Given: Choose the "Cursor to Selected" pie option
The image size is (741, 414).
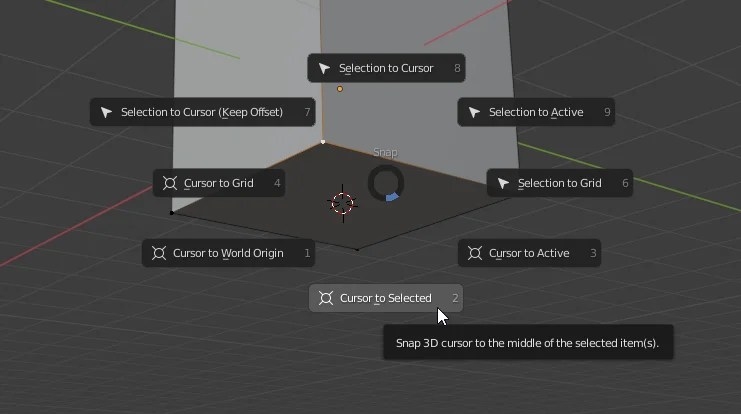Looking at the screenshot, I should click(385, 298).
